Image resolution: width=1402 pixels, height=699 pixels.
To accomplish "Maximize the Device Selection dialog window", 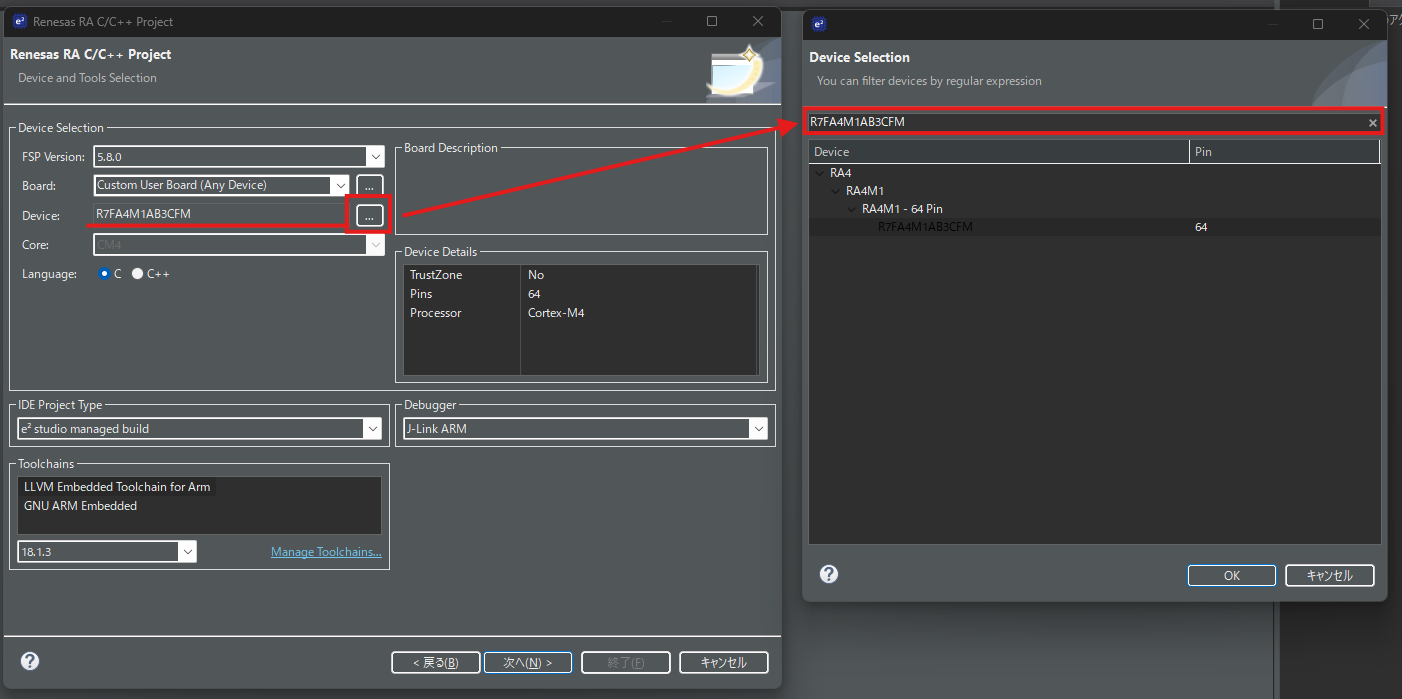I will coord(1318,24).
